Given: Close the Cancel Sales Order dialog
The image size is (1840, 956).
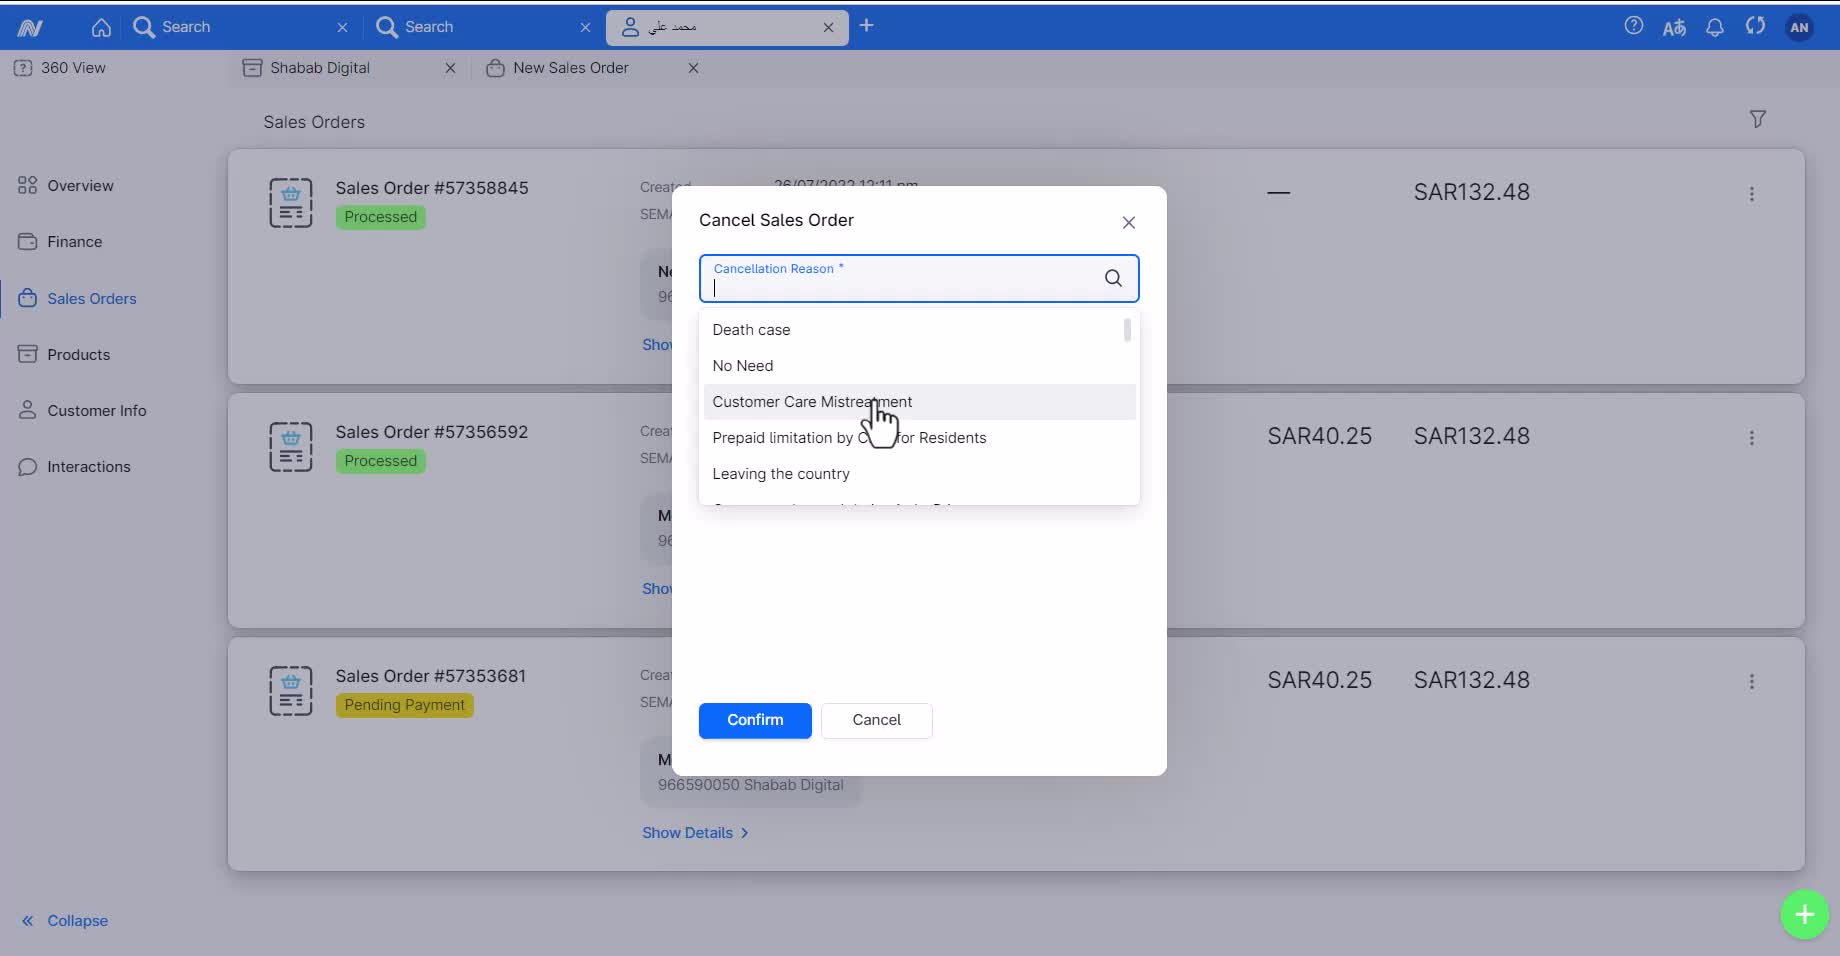Looking at the screenshot, I should pyautogui.click(x=1128, y=222).
